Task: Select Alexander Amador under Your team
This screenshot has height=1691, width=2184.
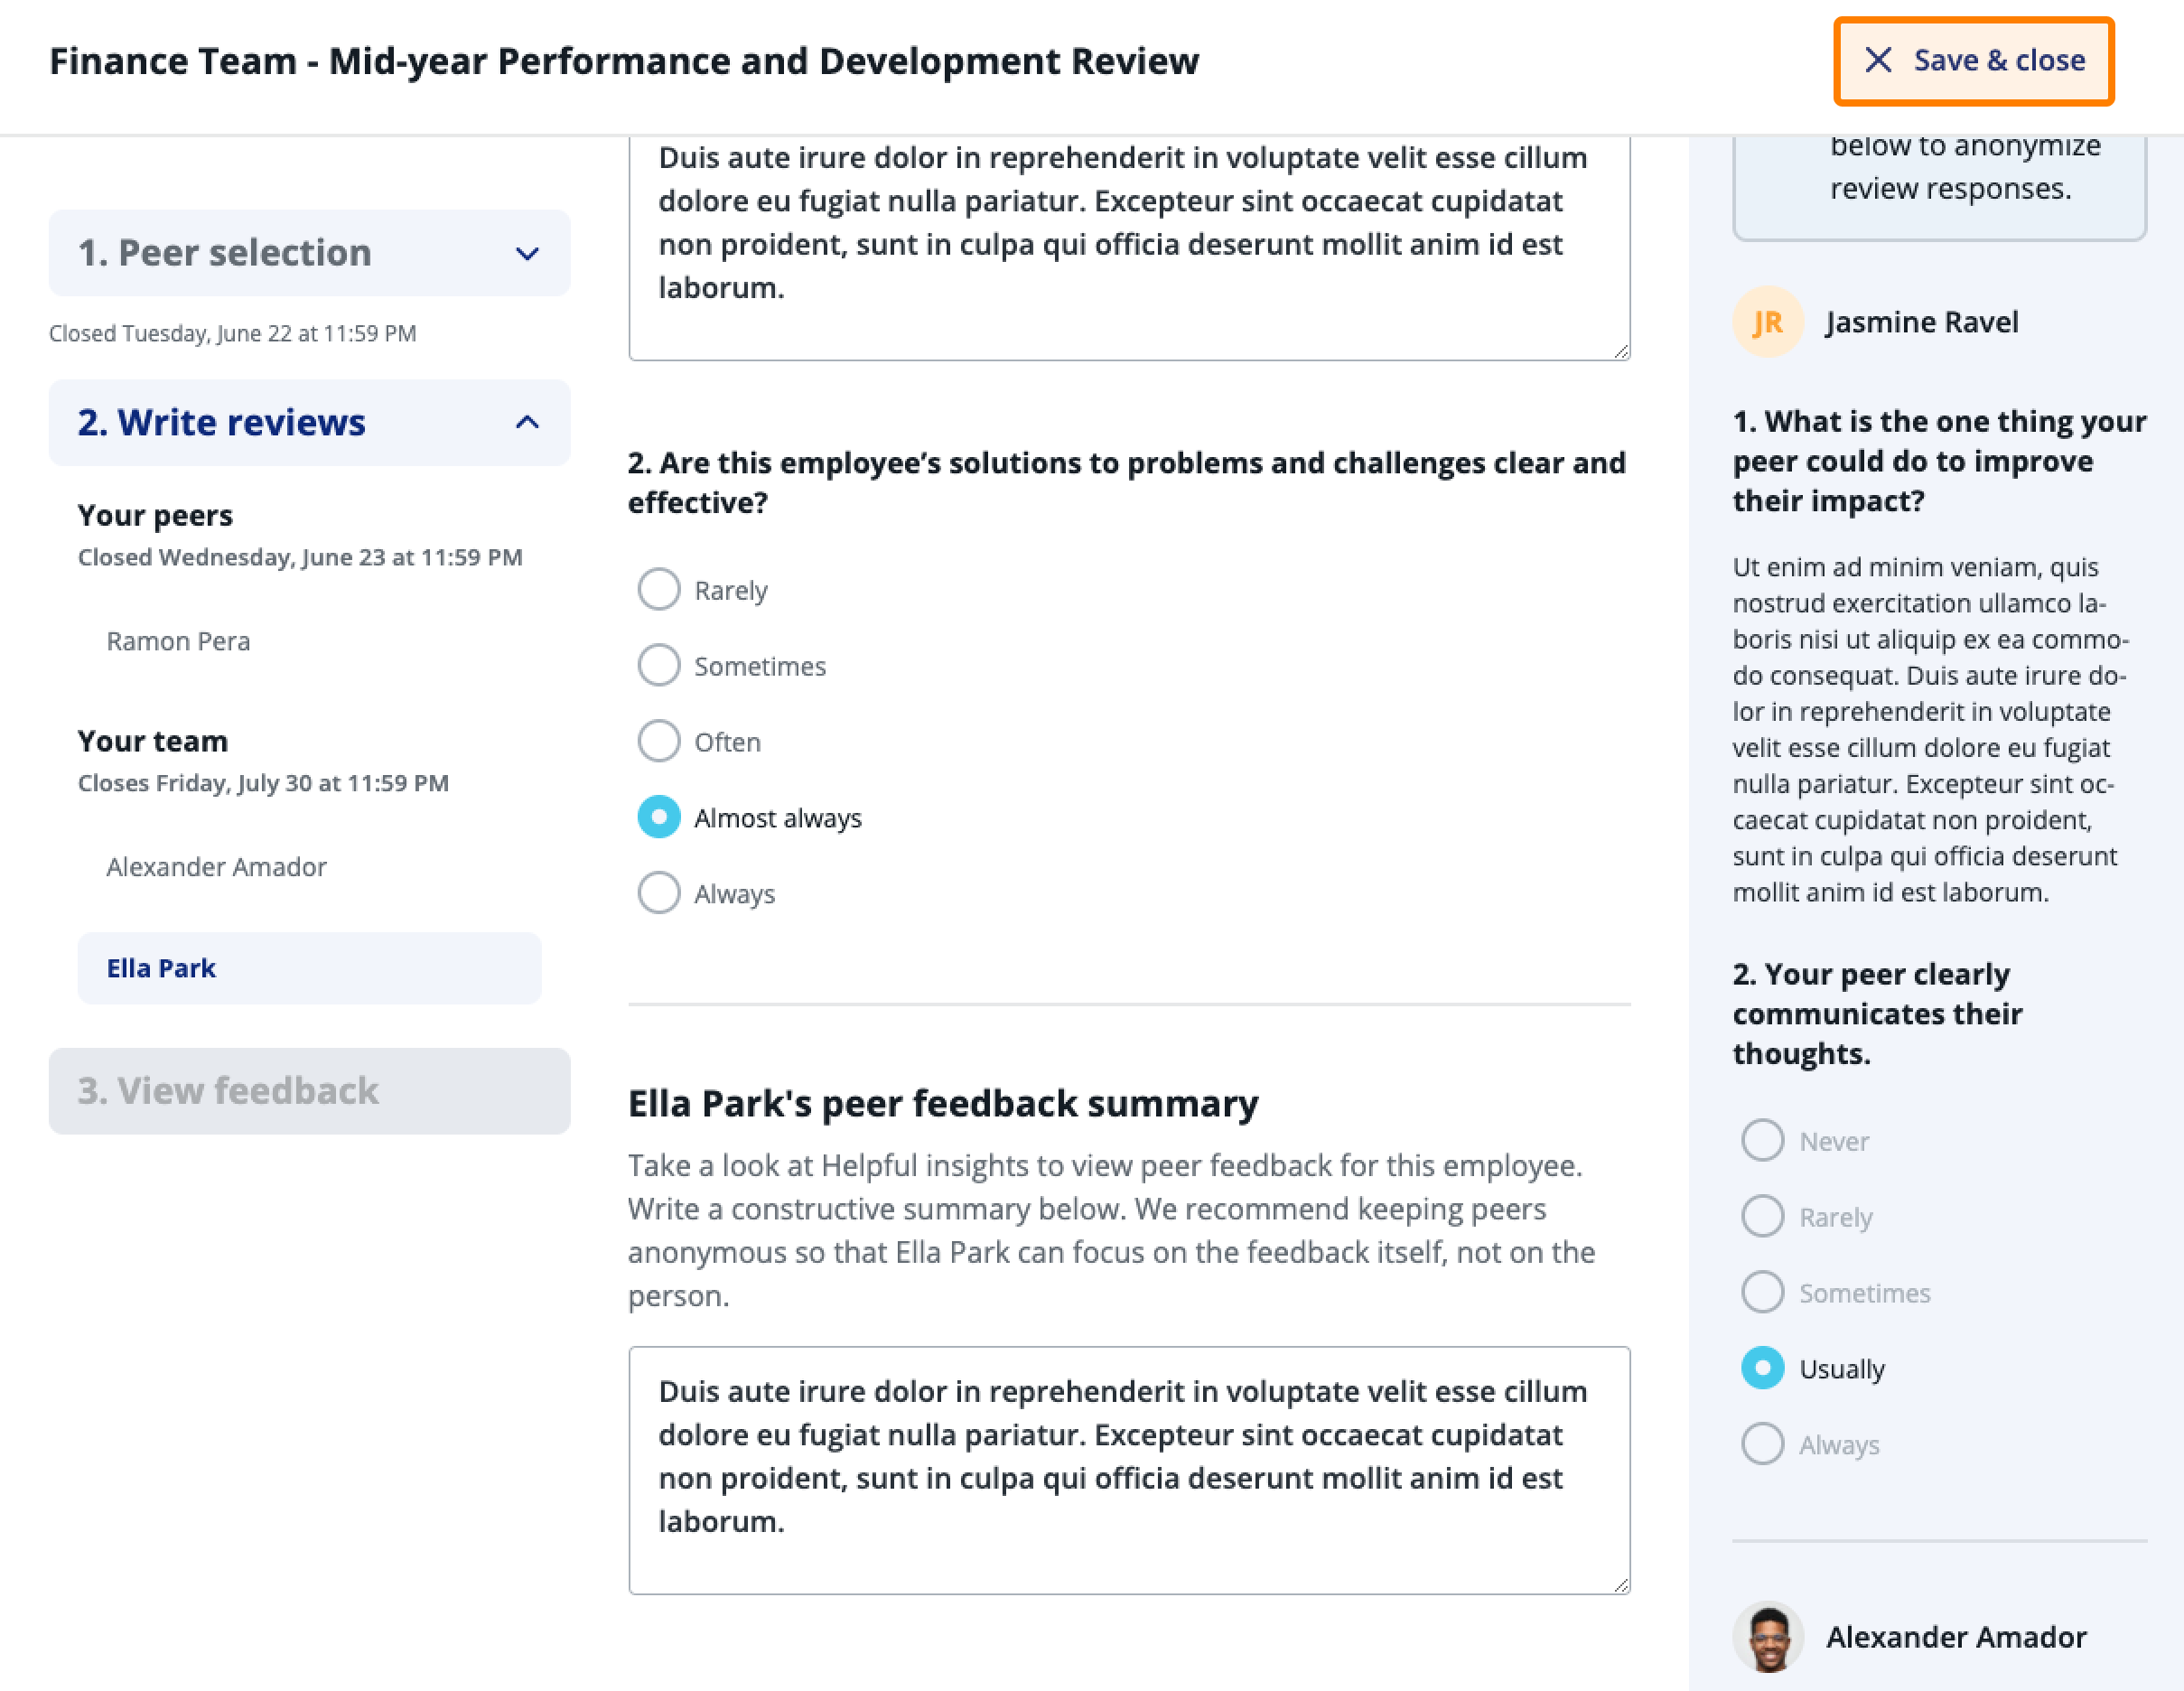Action: 217,867
